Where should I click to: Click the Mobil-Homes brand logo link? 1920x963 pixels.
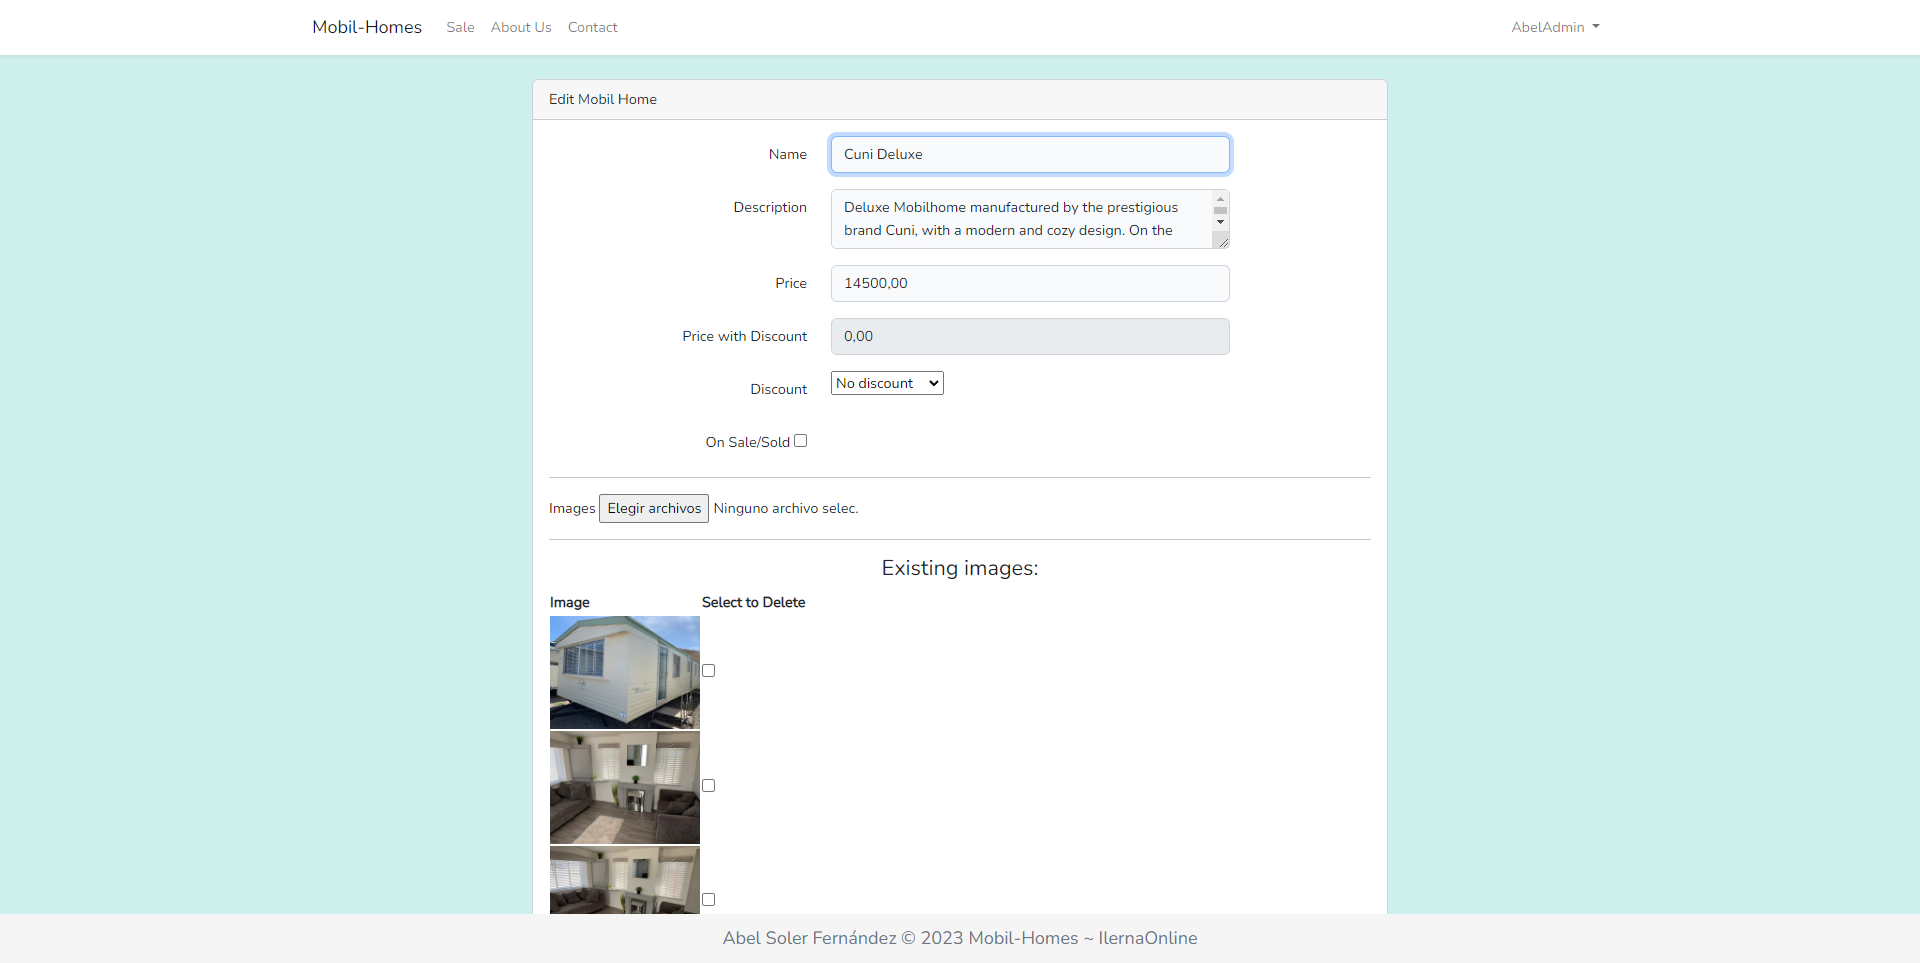tap(366, 27)
